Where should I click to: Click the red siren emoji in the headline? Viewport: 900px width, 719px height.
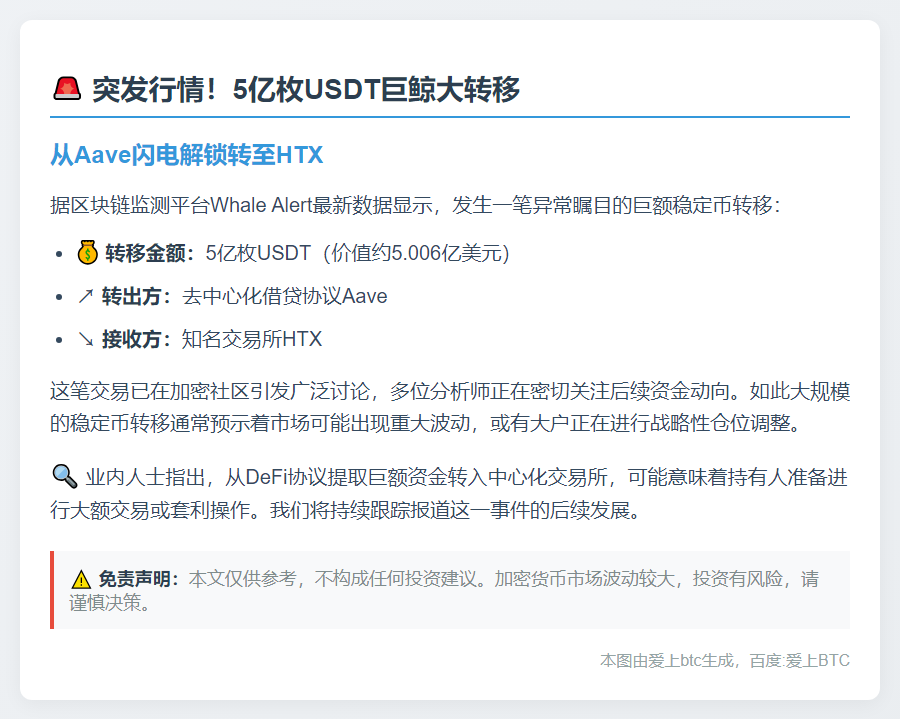coord(66,90)
